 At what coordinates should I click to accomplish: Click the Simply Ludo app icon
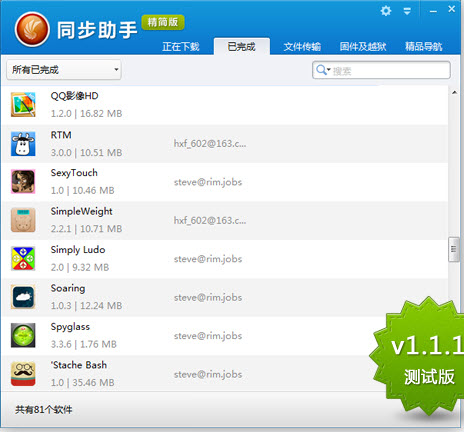(x=23, y=258)
